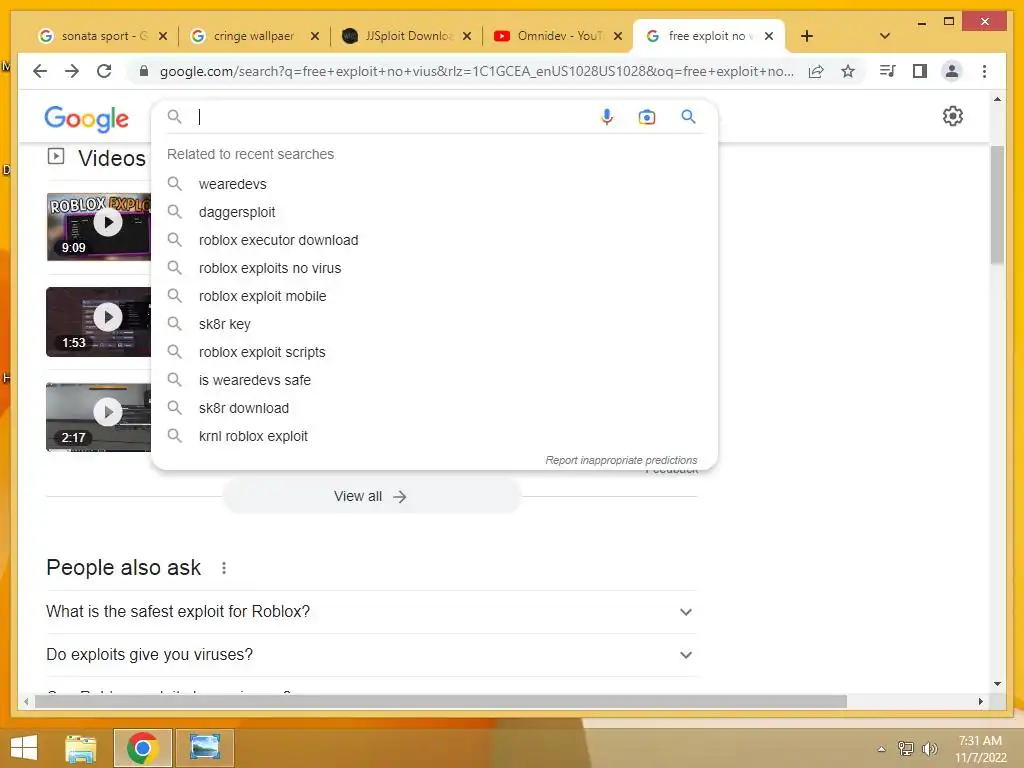Toggle Chrome side panel icon
The height and width of the screenshot is (768, 1024).
click(x=920, y=71)
